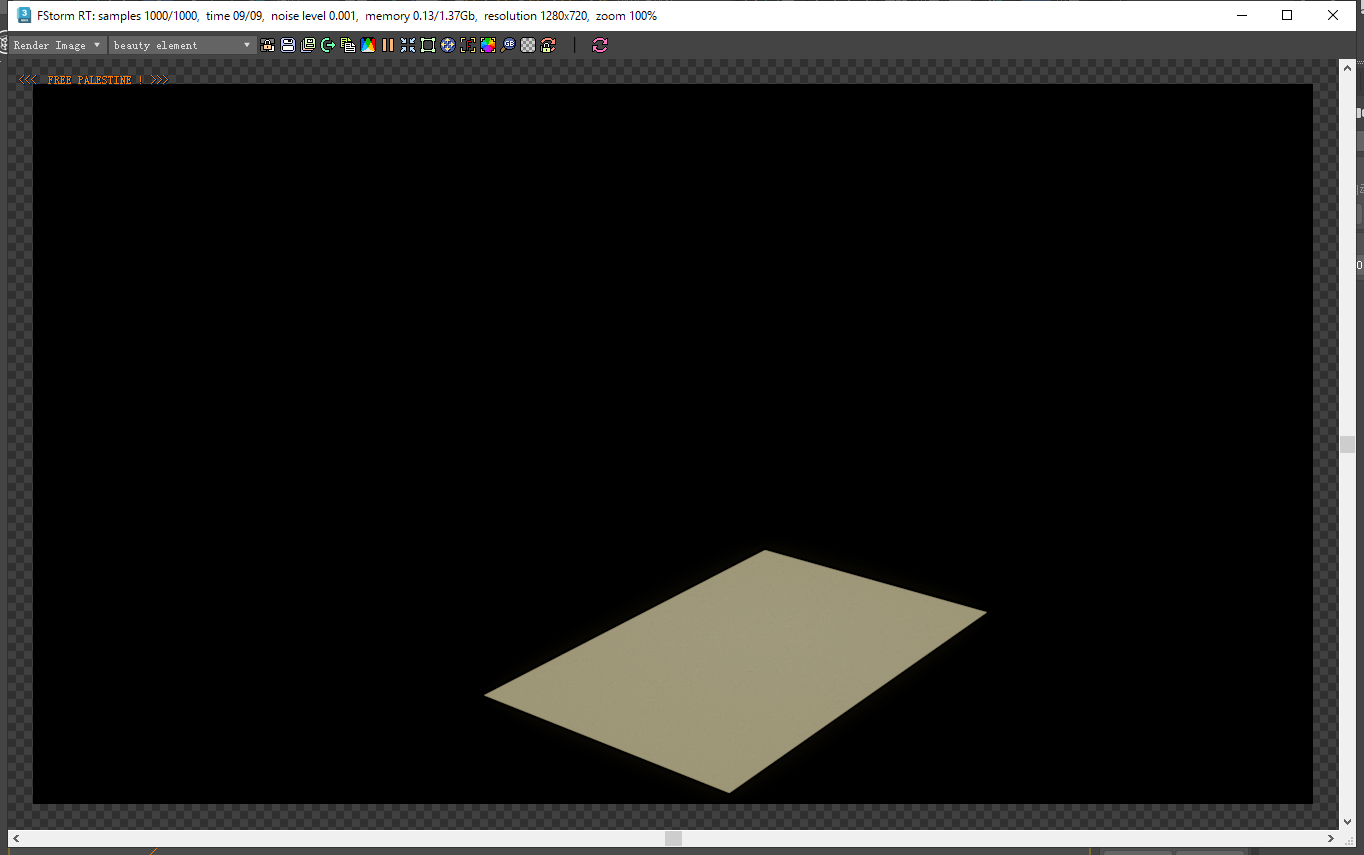Click the copy image to clipboard icon
Image resolution: width=1364 pixels, height=855 pixels.
[x=348, y=45]
